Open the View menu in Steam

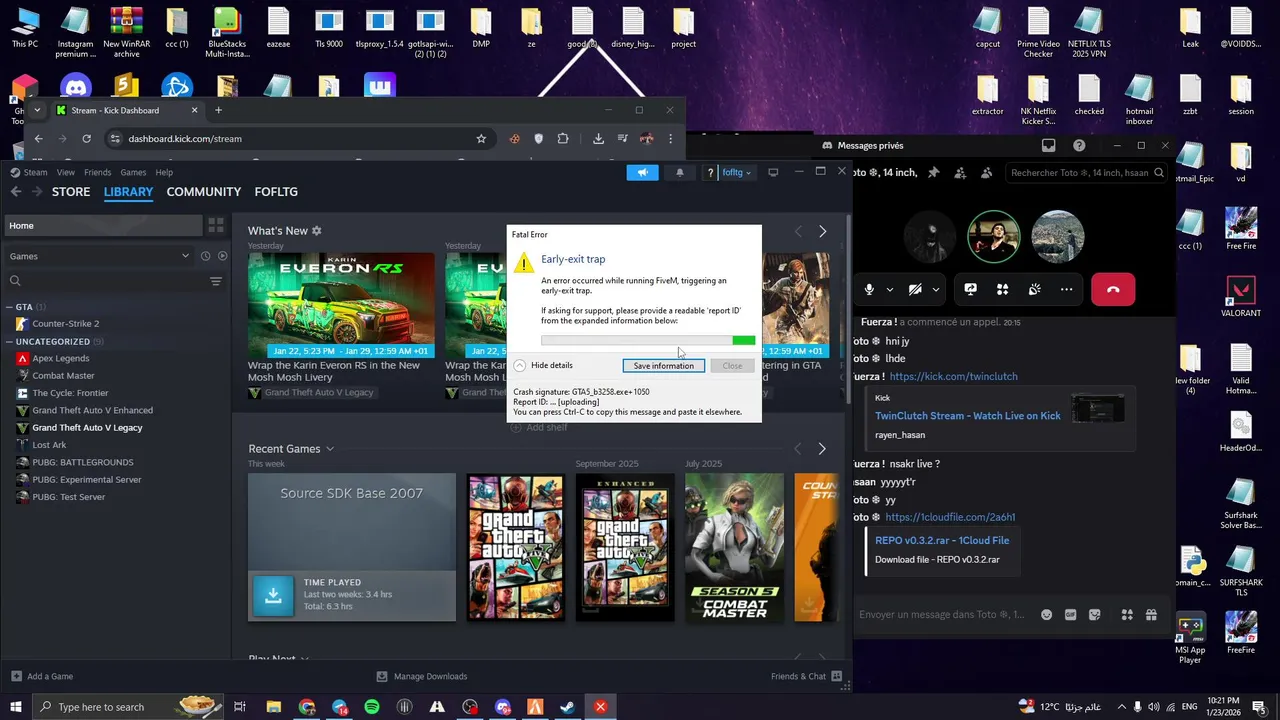65,172
